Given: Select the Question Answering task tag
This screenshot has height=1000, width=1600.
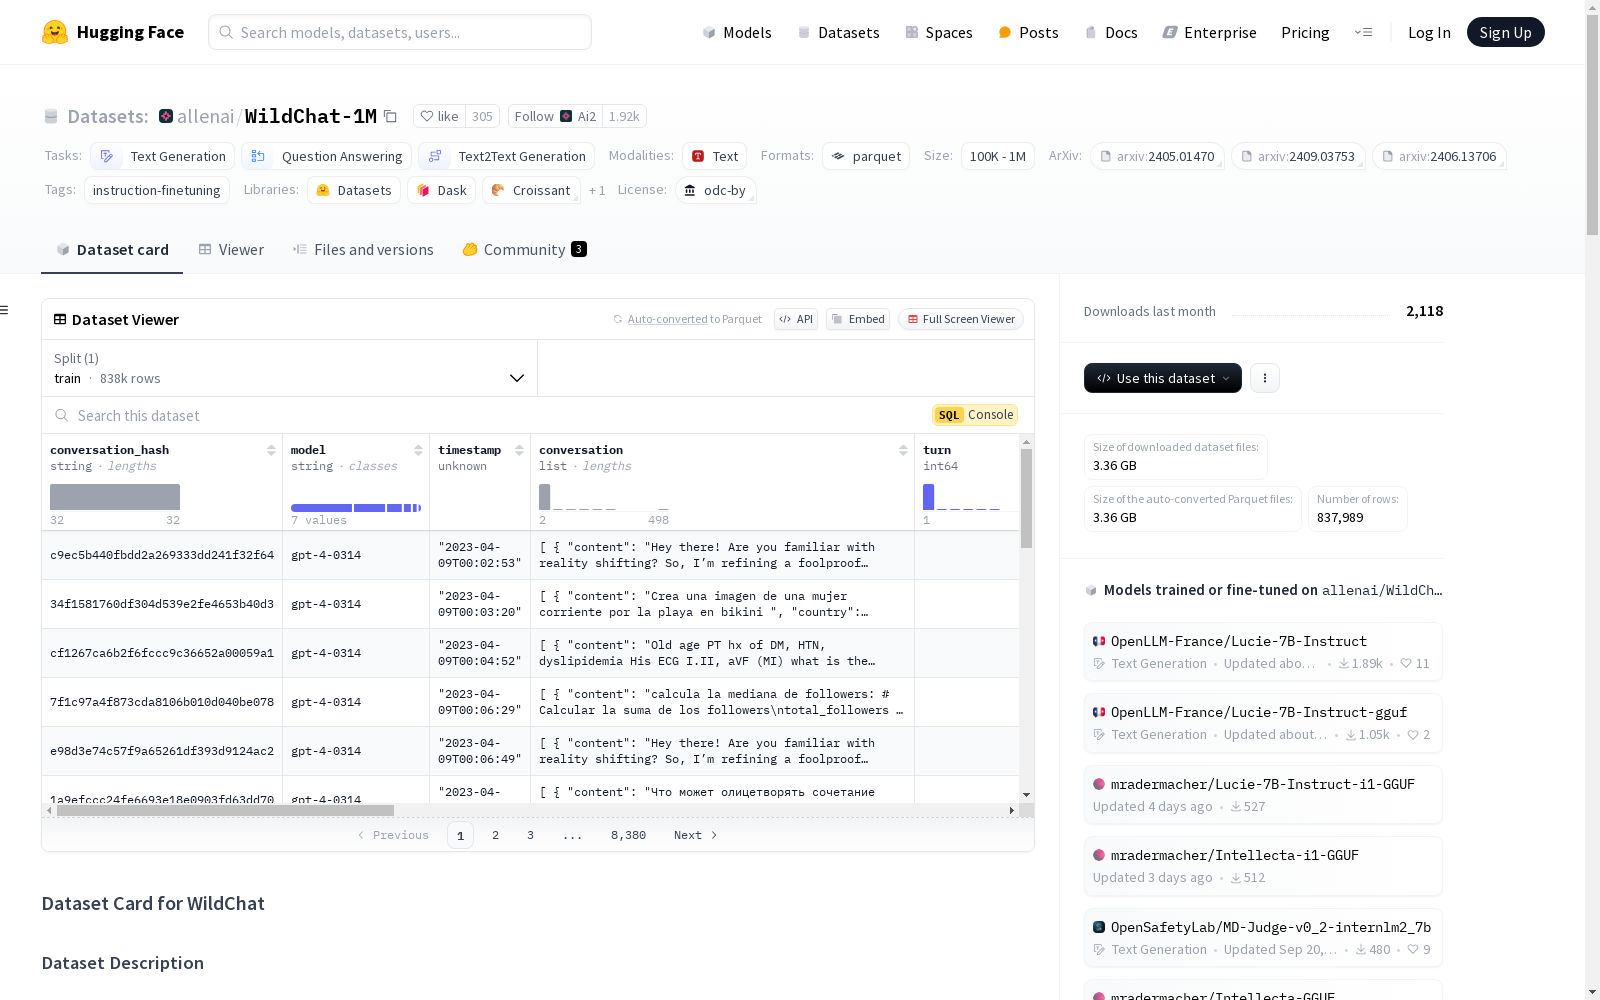Looking at the screenshot, I should [326, 156].
